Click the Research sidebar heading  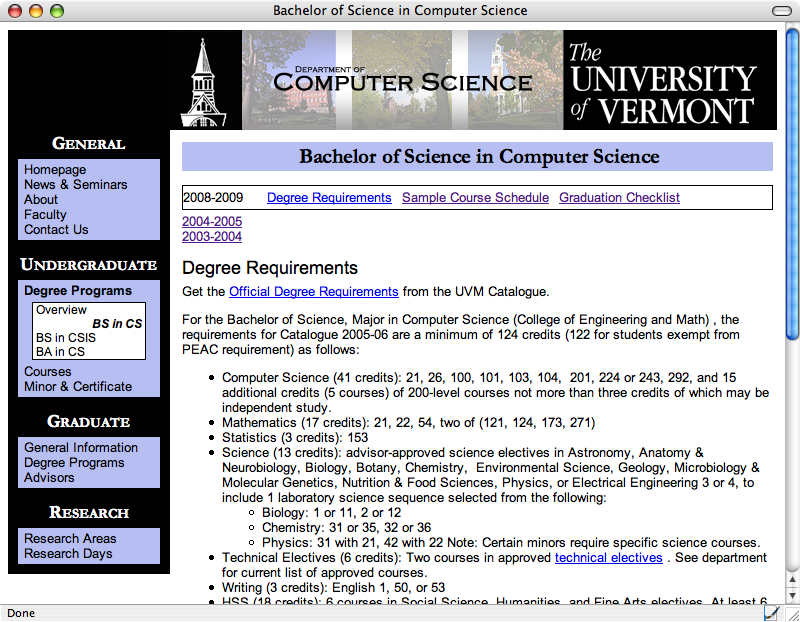point(89,512)
